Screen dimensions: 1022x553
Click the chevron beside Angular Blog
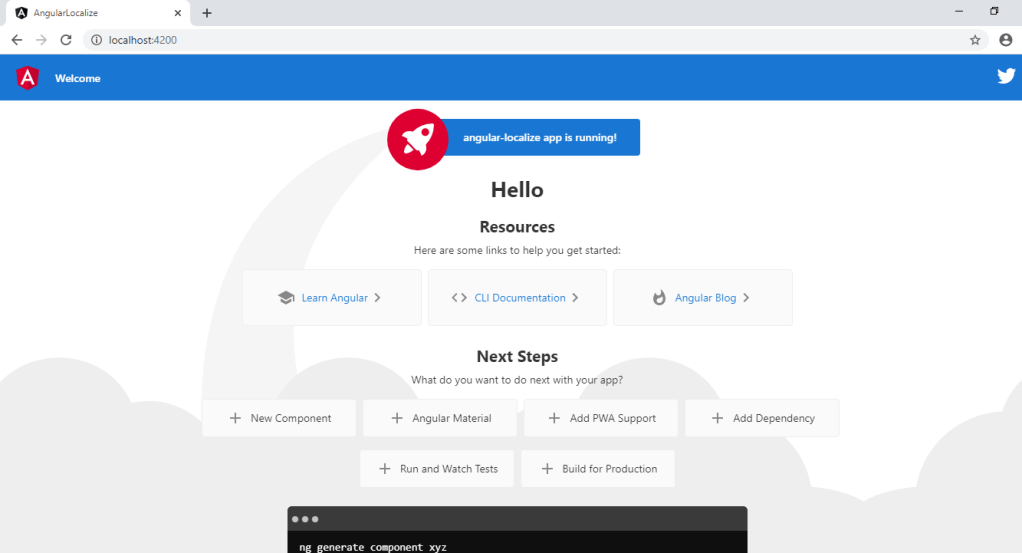746,298
